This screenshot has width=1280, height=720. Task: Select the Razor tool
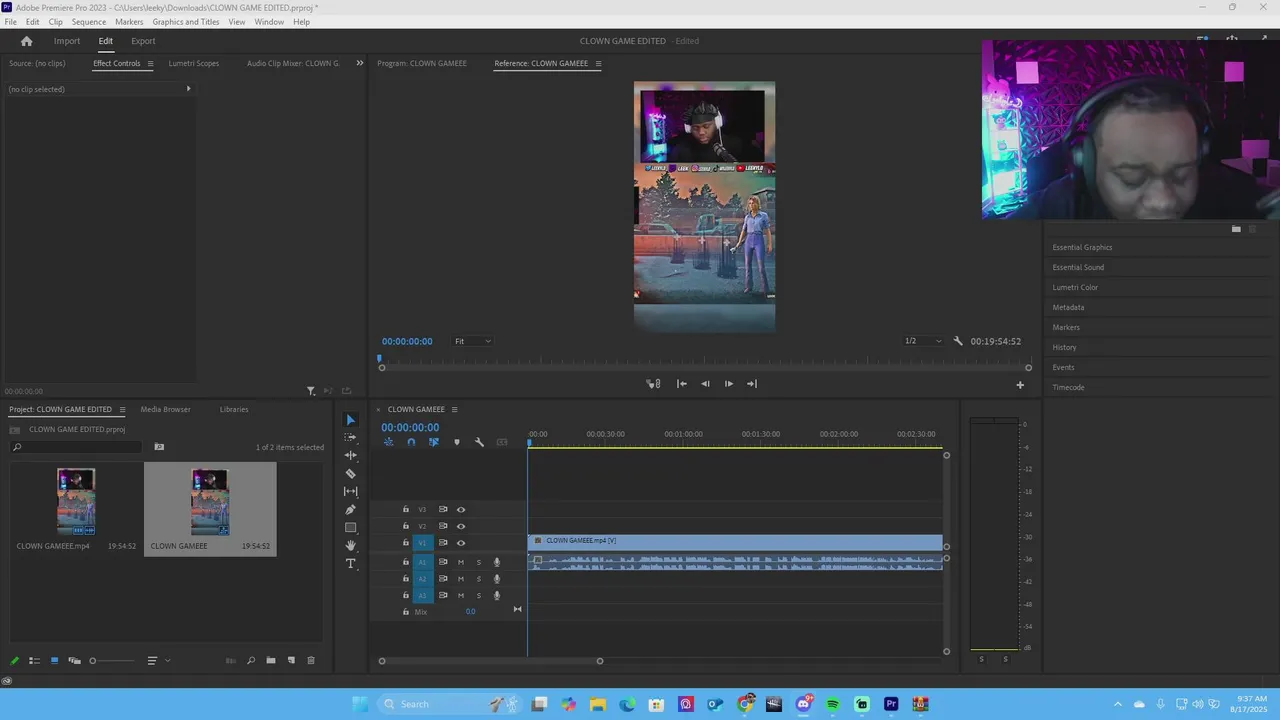click(351, 474)
